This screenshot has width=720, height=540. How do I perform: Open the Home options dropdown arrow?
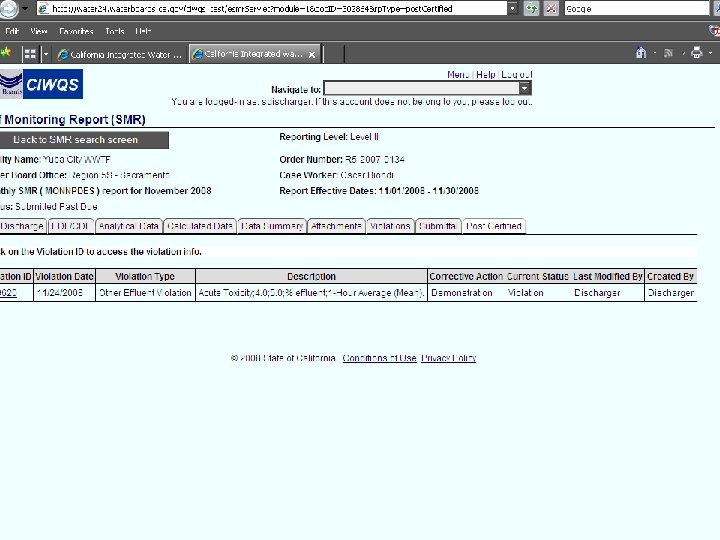point(655,53)
